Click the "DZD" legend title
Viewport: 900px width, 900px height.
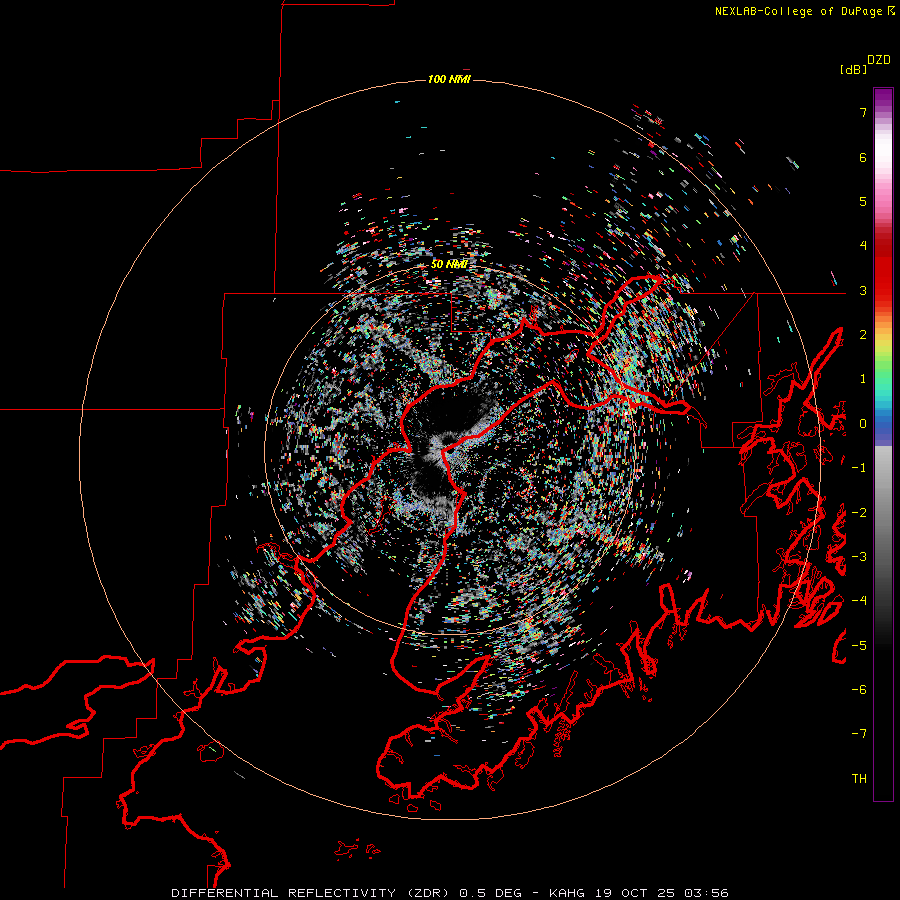pos(879,60)
